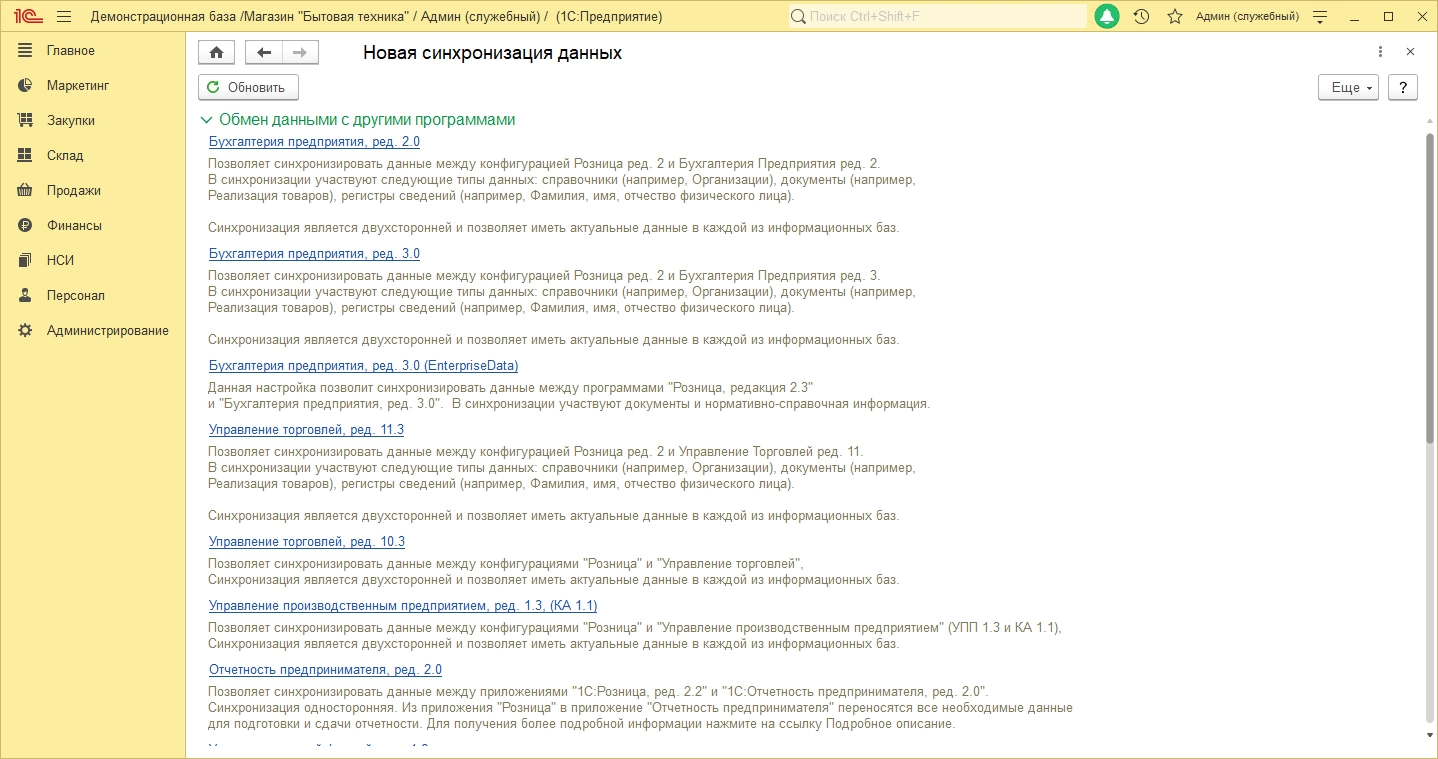This screenshot has width=1438, height=759.
Task: Open Финансы section in sidebar
Action: [74, 226]
